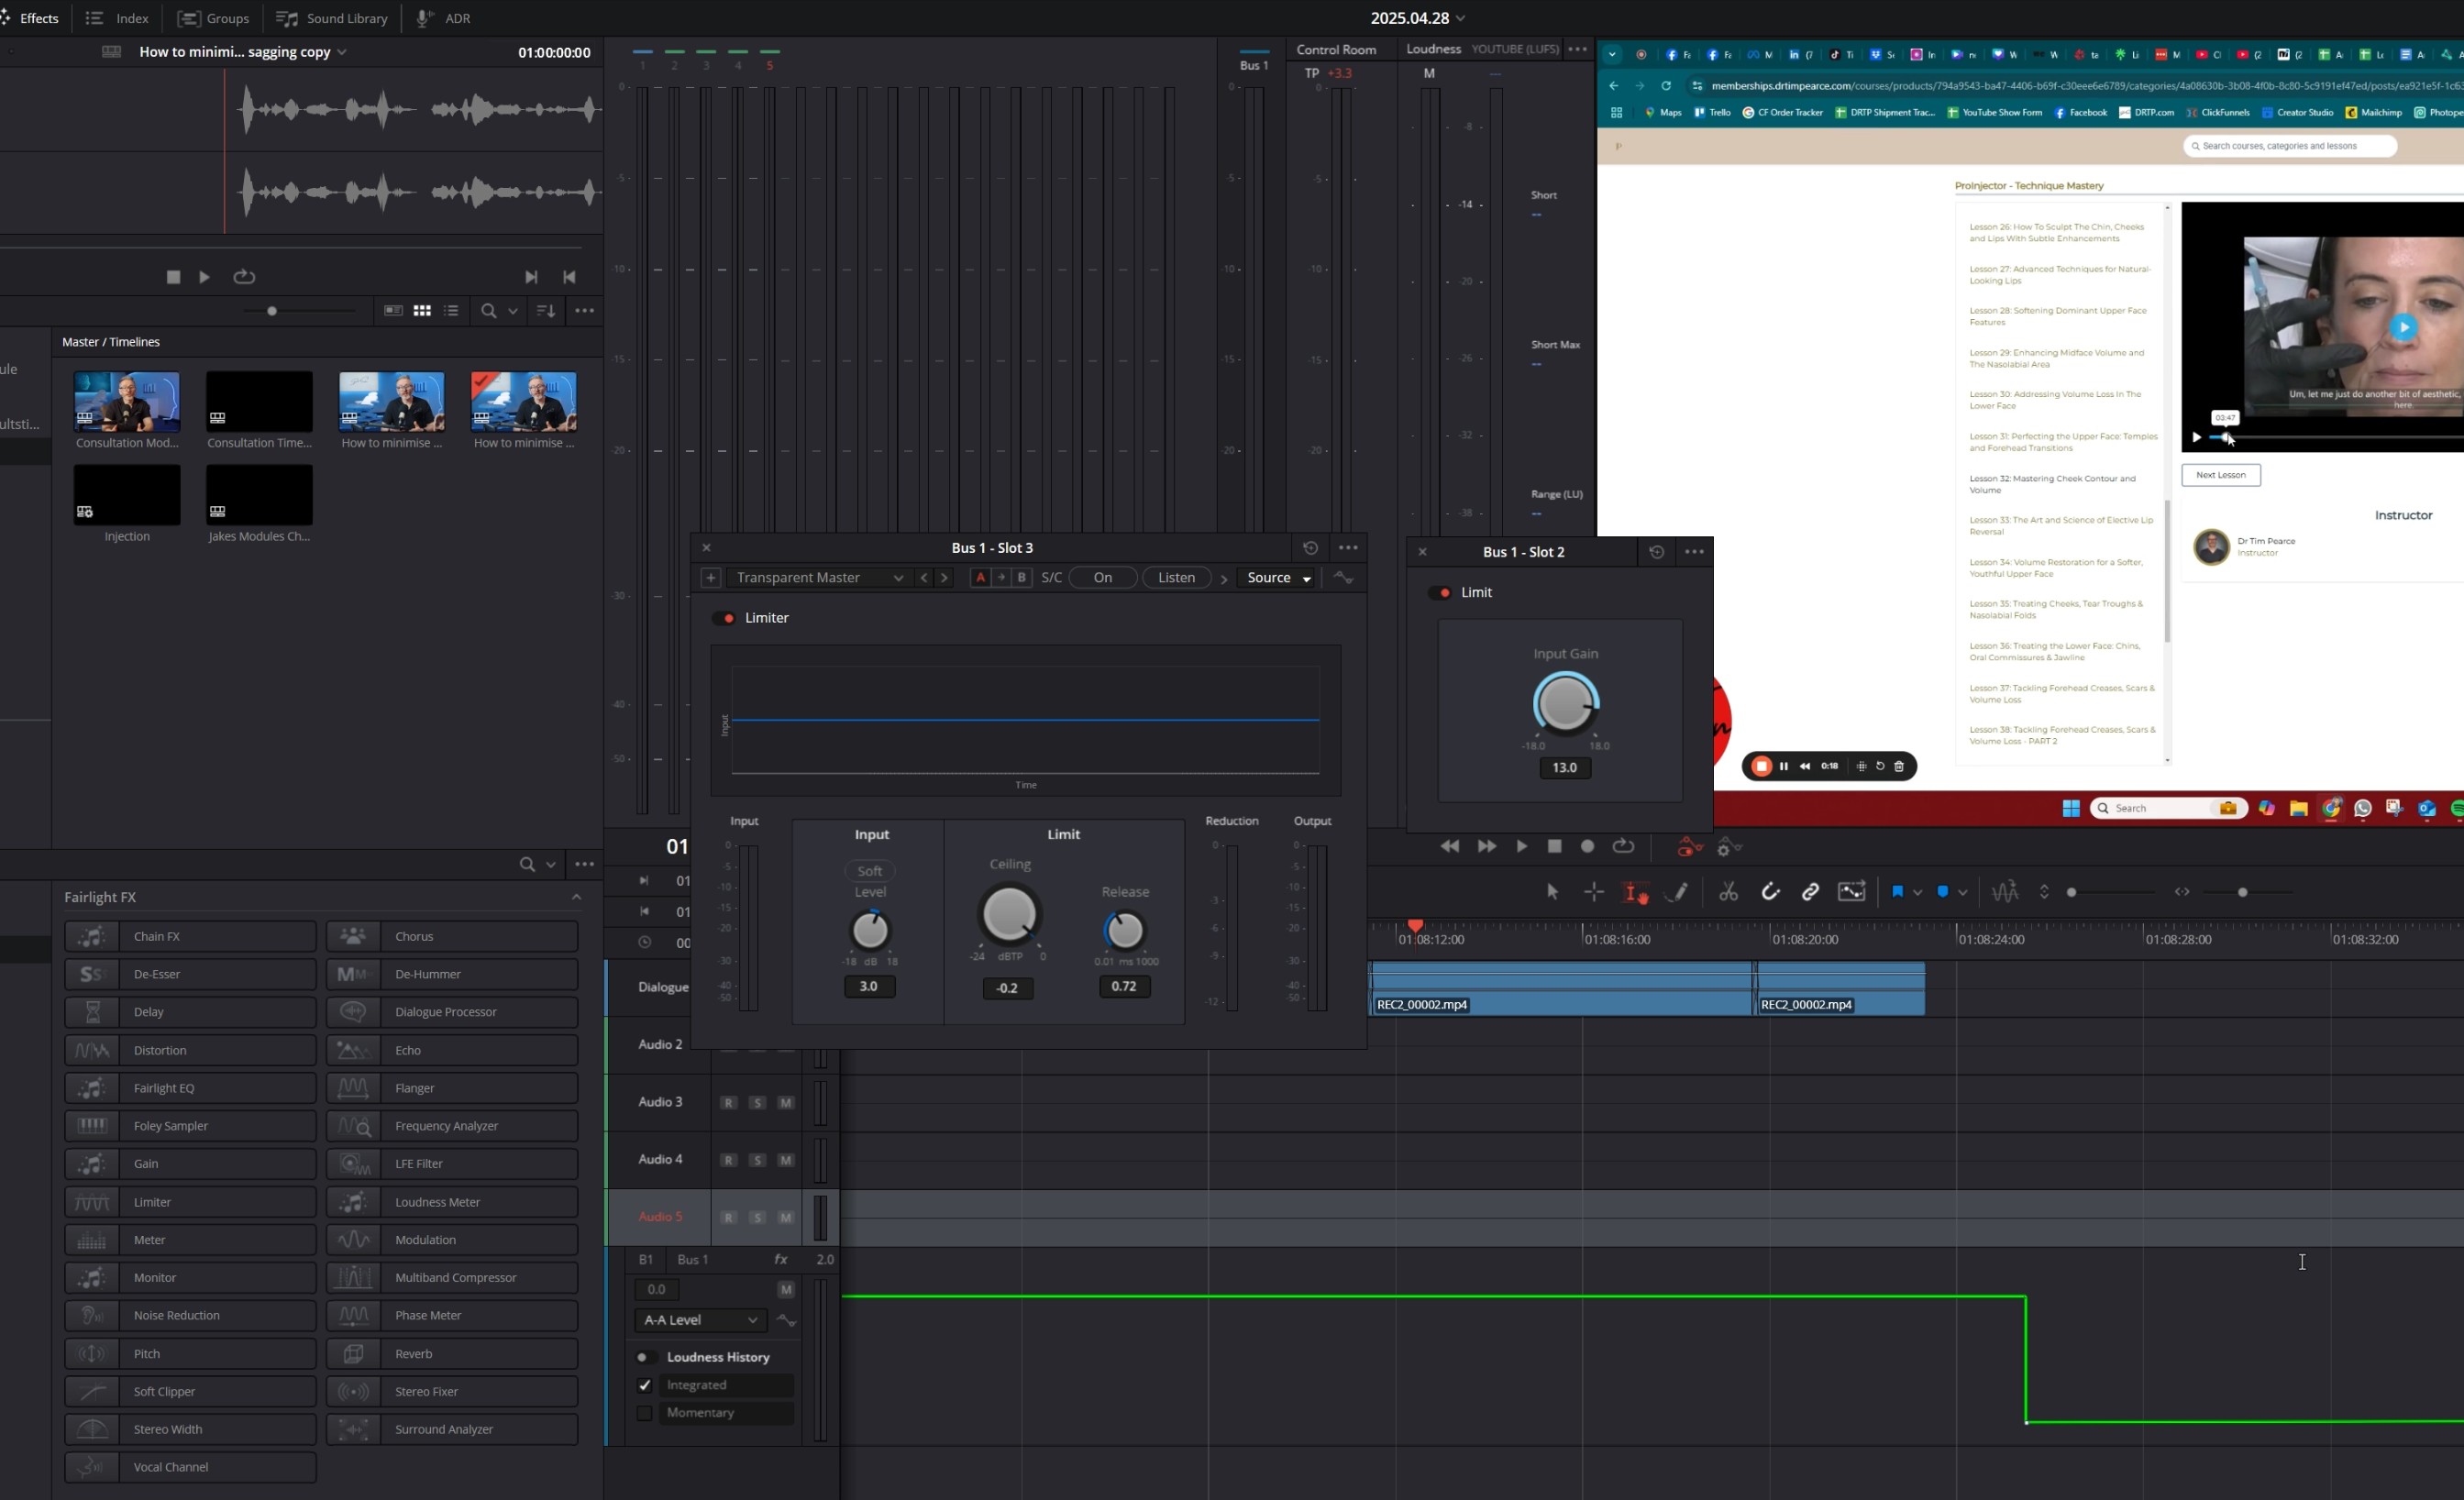Image resolution: width=2464 pixels, height=1500 pixels.
Task: Collapse the Fairlight FX section
Action: (x=576, y=897)
